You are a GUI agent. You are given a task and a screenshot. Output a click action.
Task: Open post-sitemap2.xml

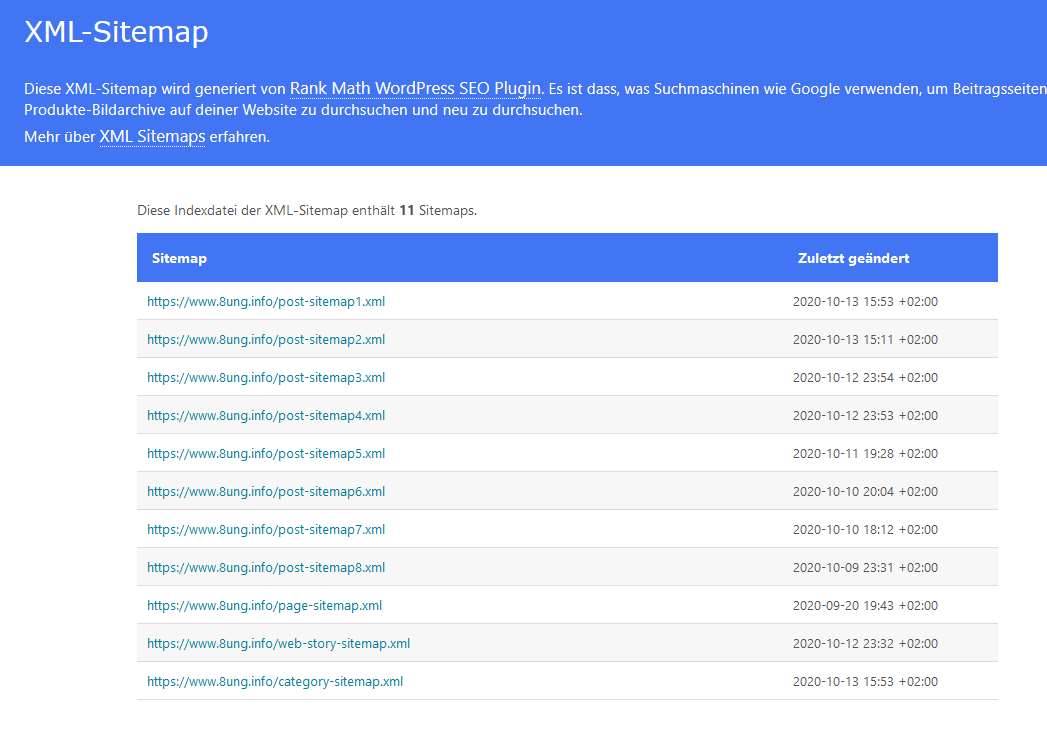[x=266, y=339]
